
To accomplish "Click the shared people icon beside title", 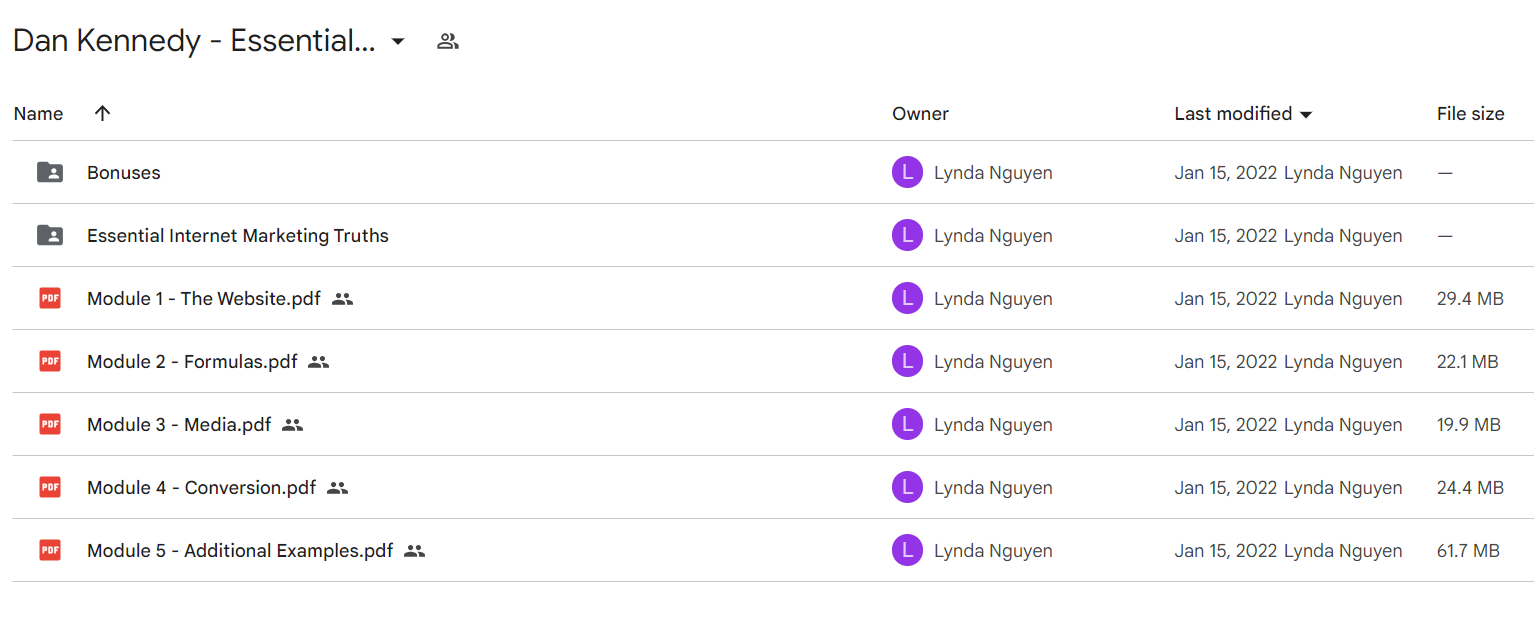I will point(448,41).
